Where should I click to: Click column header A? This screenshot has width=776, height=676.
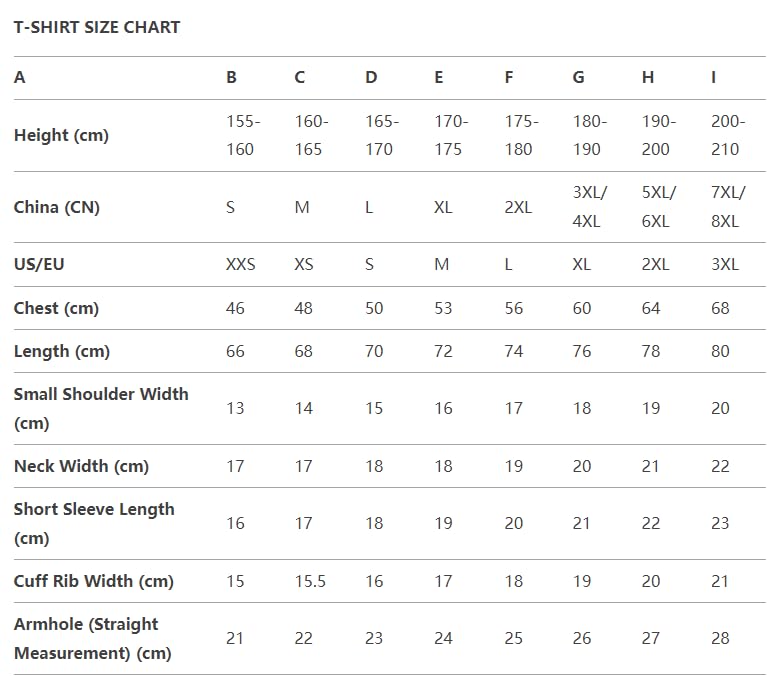pyautogui.click(x=20, y=77)
